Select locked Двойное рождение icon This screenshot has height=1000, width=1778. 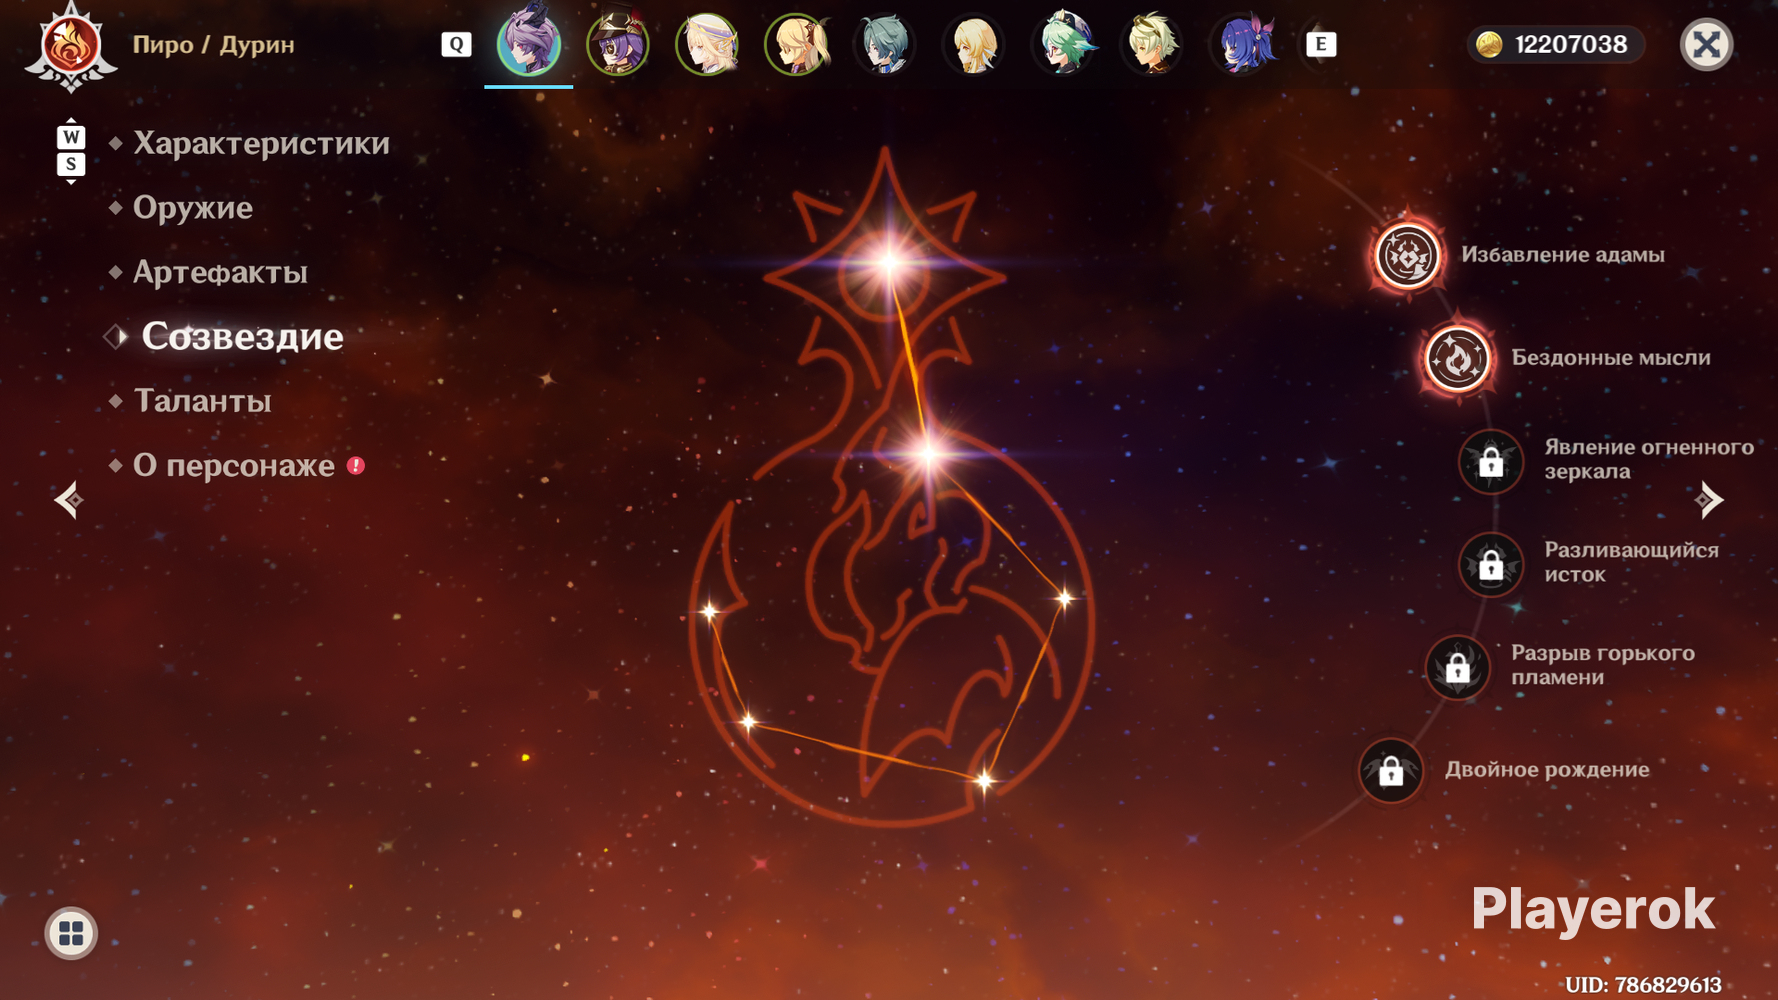tap(1391, 770)
